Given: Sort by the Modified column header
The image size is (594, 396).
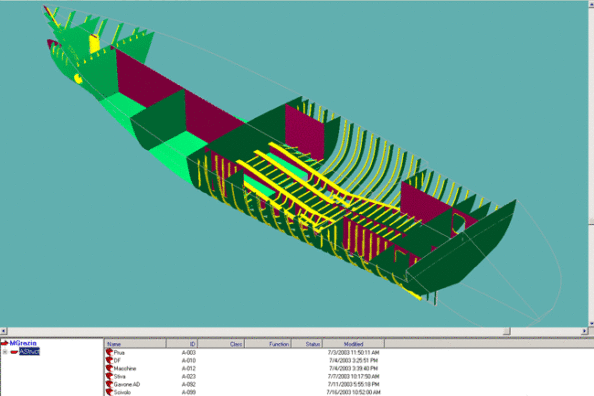Looking at the screenshot, I should coord(353,344).
